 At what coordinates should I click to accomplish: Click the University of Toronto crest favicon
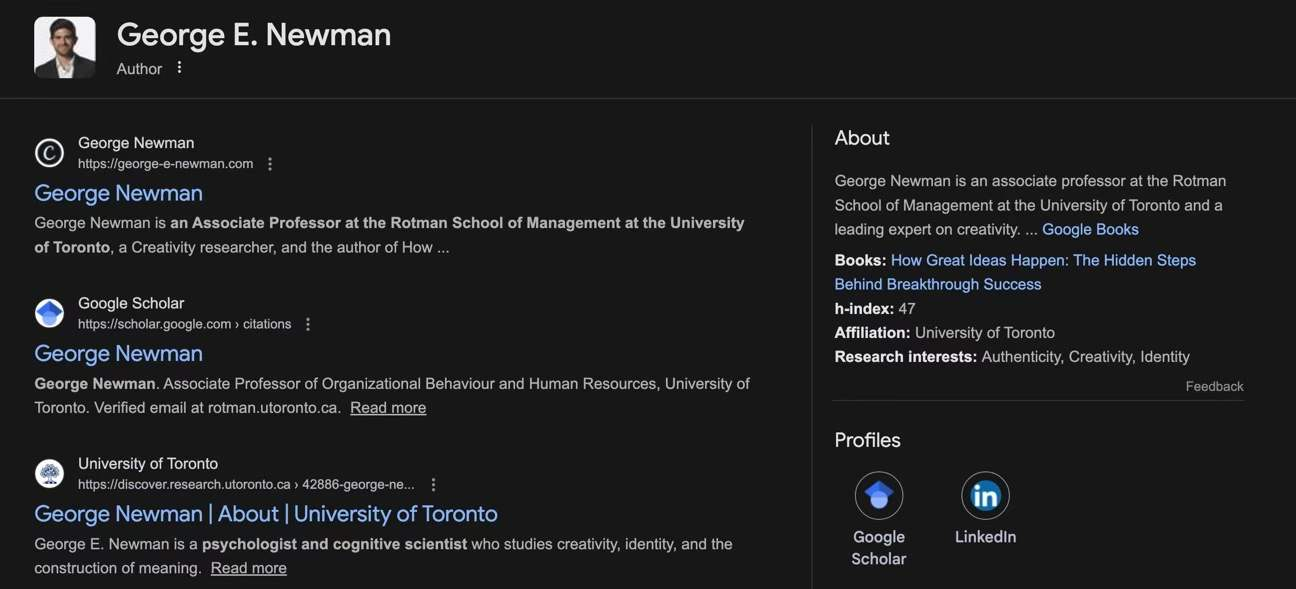tap(49, 473)
